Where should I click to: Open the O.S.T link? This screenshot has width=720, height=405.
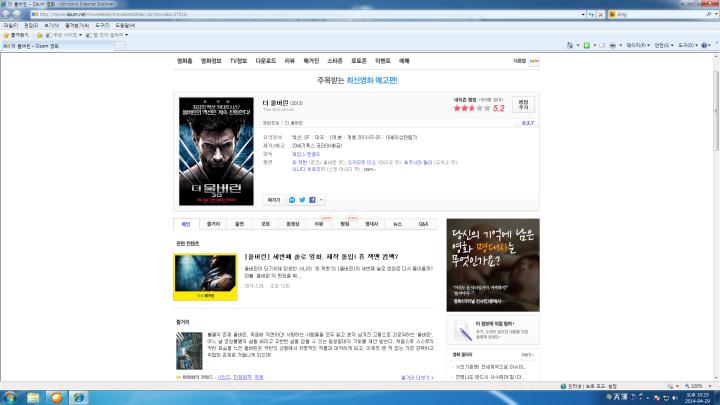tap(528, 123)
